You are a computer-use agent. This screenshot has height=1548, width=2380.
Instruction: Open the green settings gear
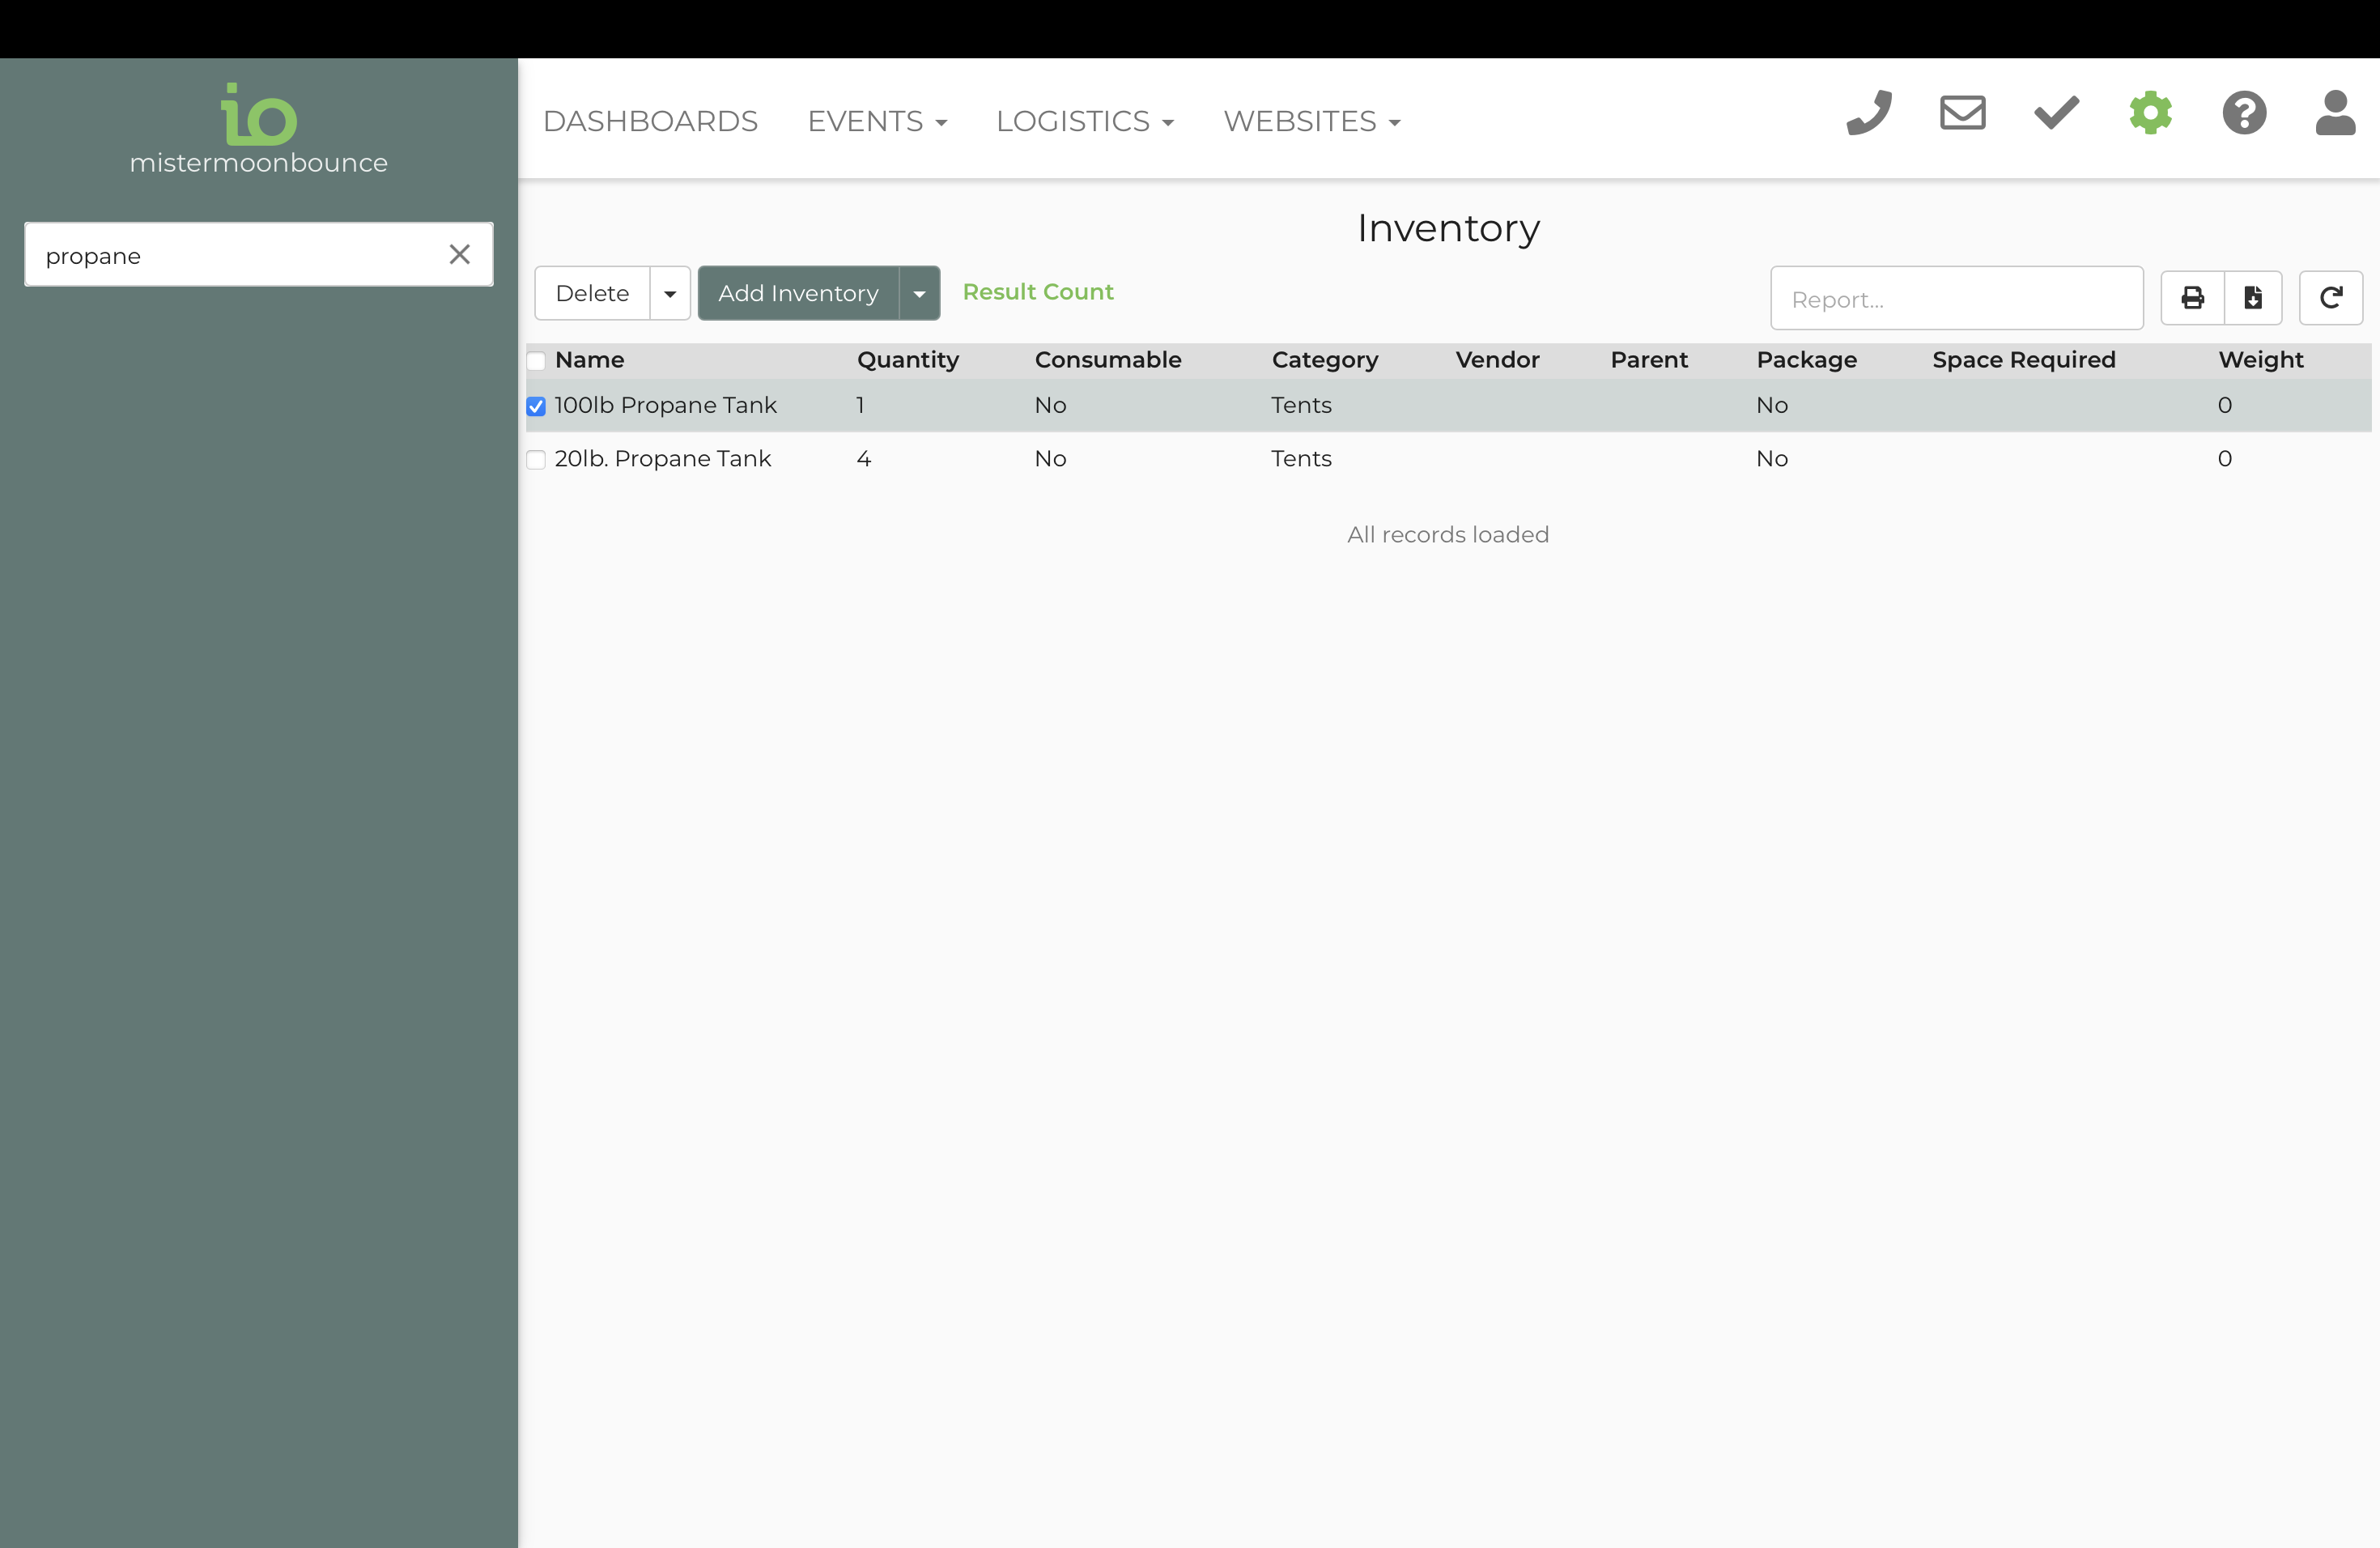point(2150,113)
